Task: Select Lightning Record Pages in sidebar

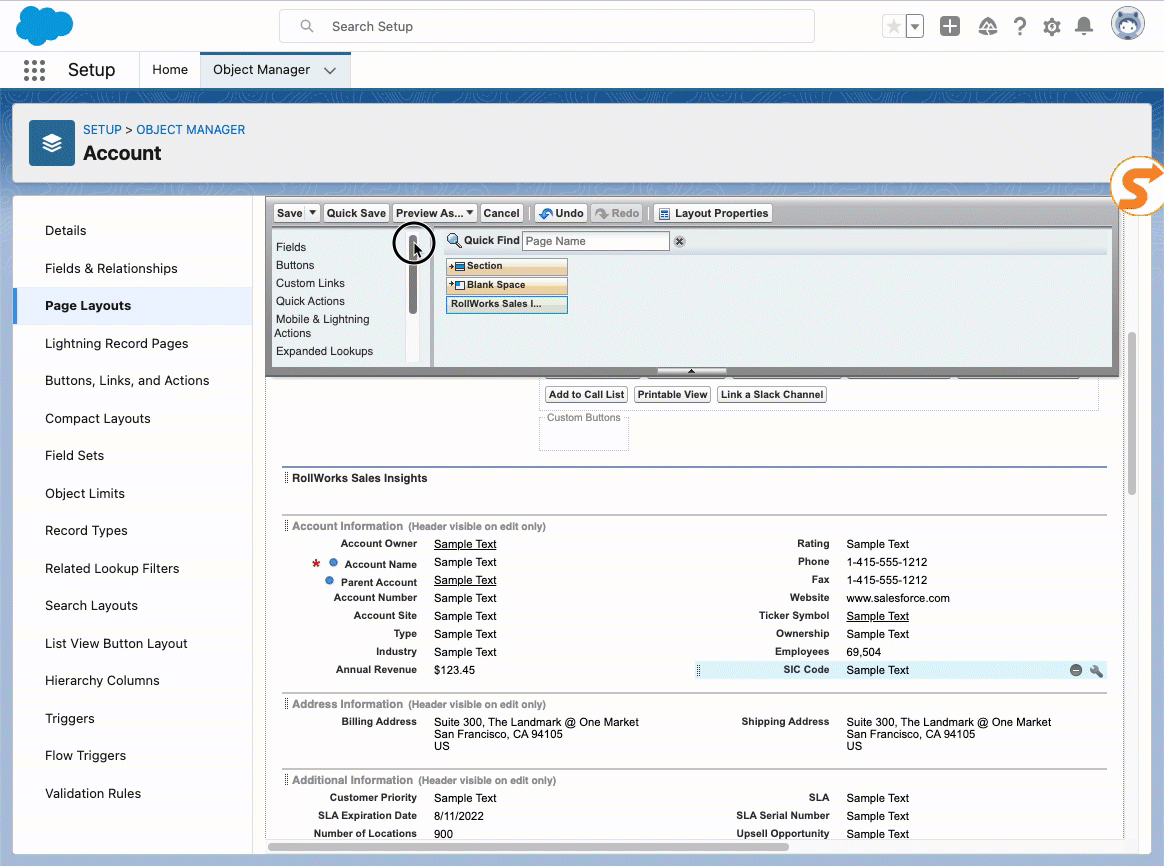Action: [116, 343]
